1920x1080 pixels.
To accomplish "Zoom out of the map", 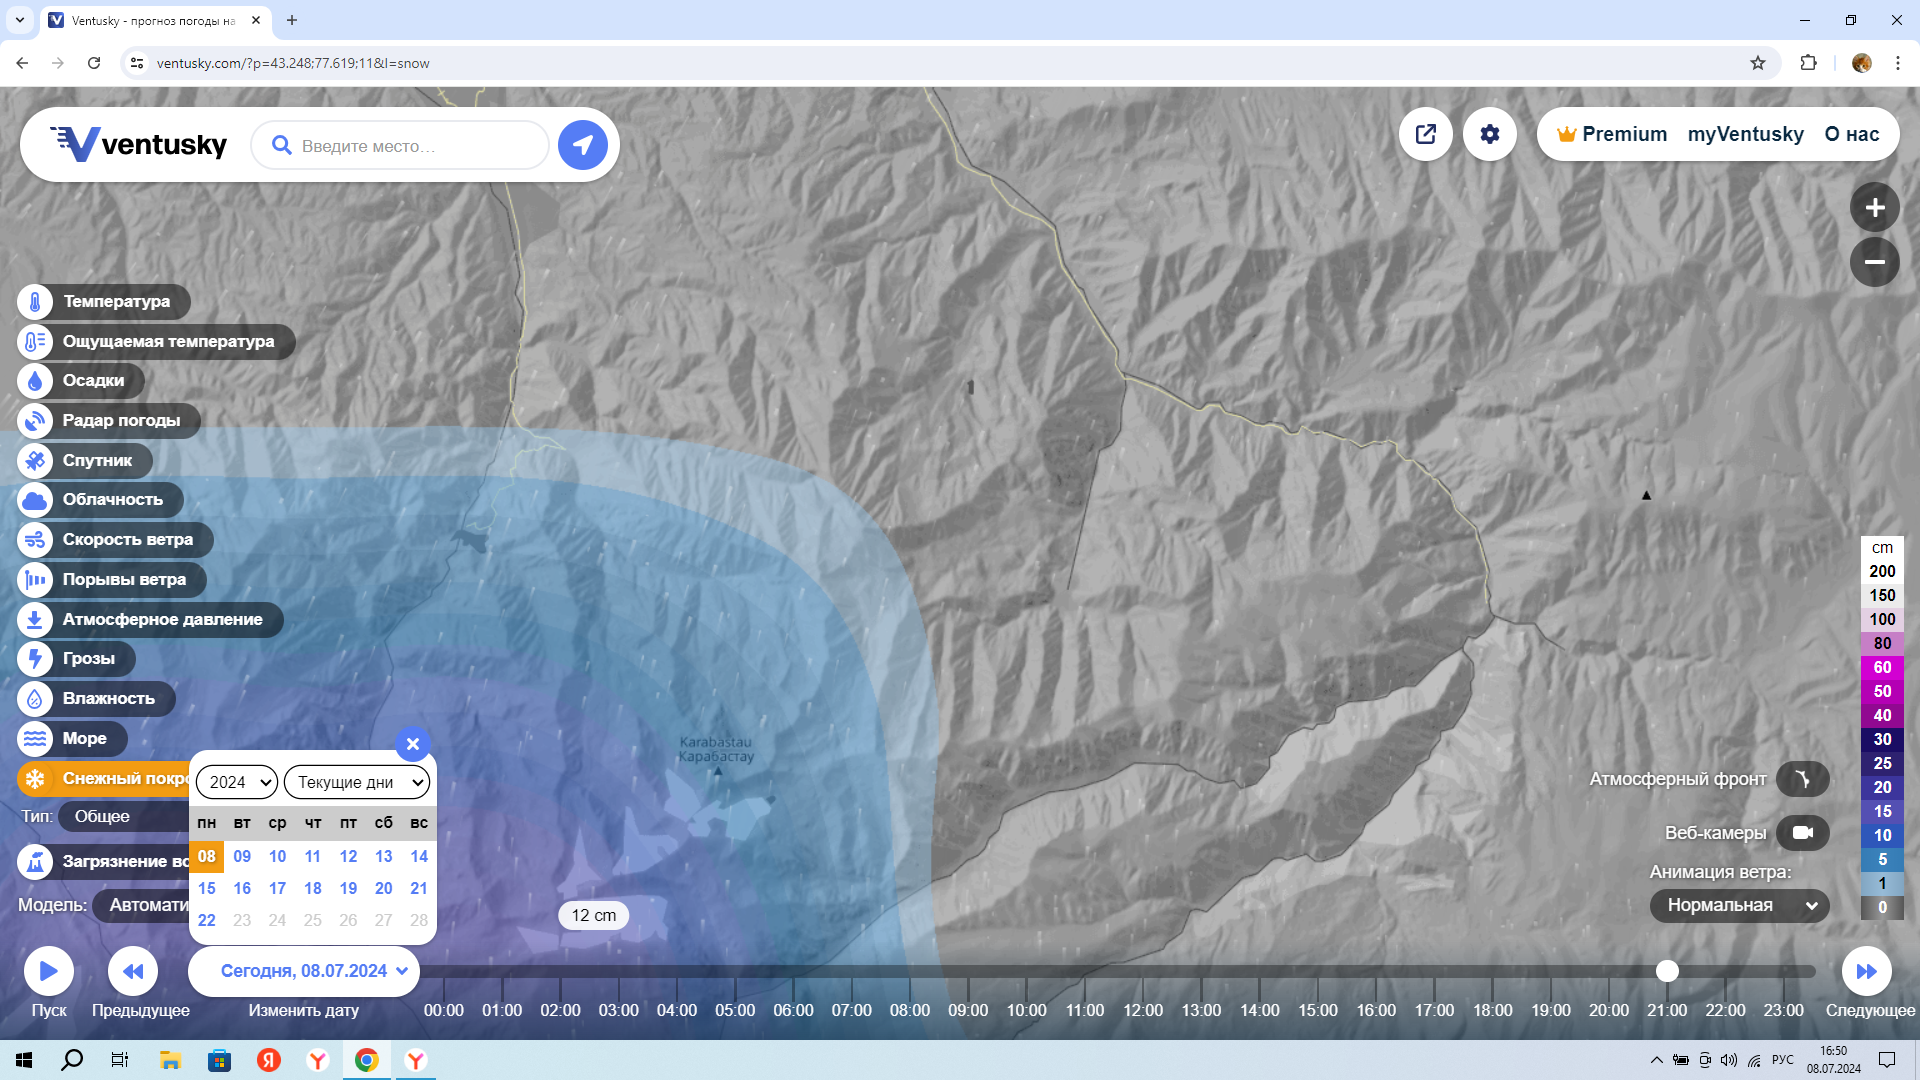I will point(1875,262).
